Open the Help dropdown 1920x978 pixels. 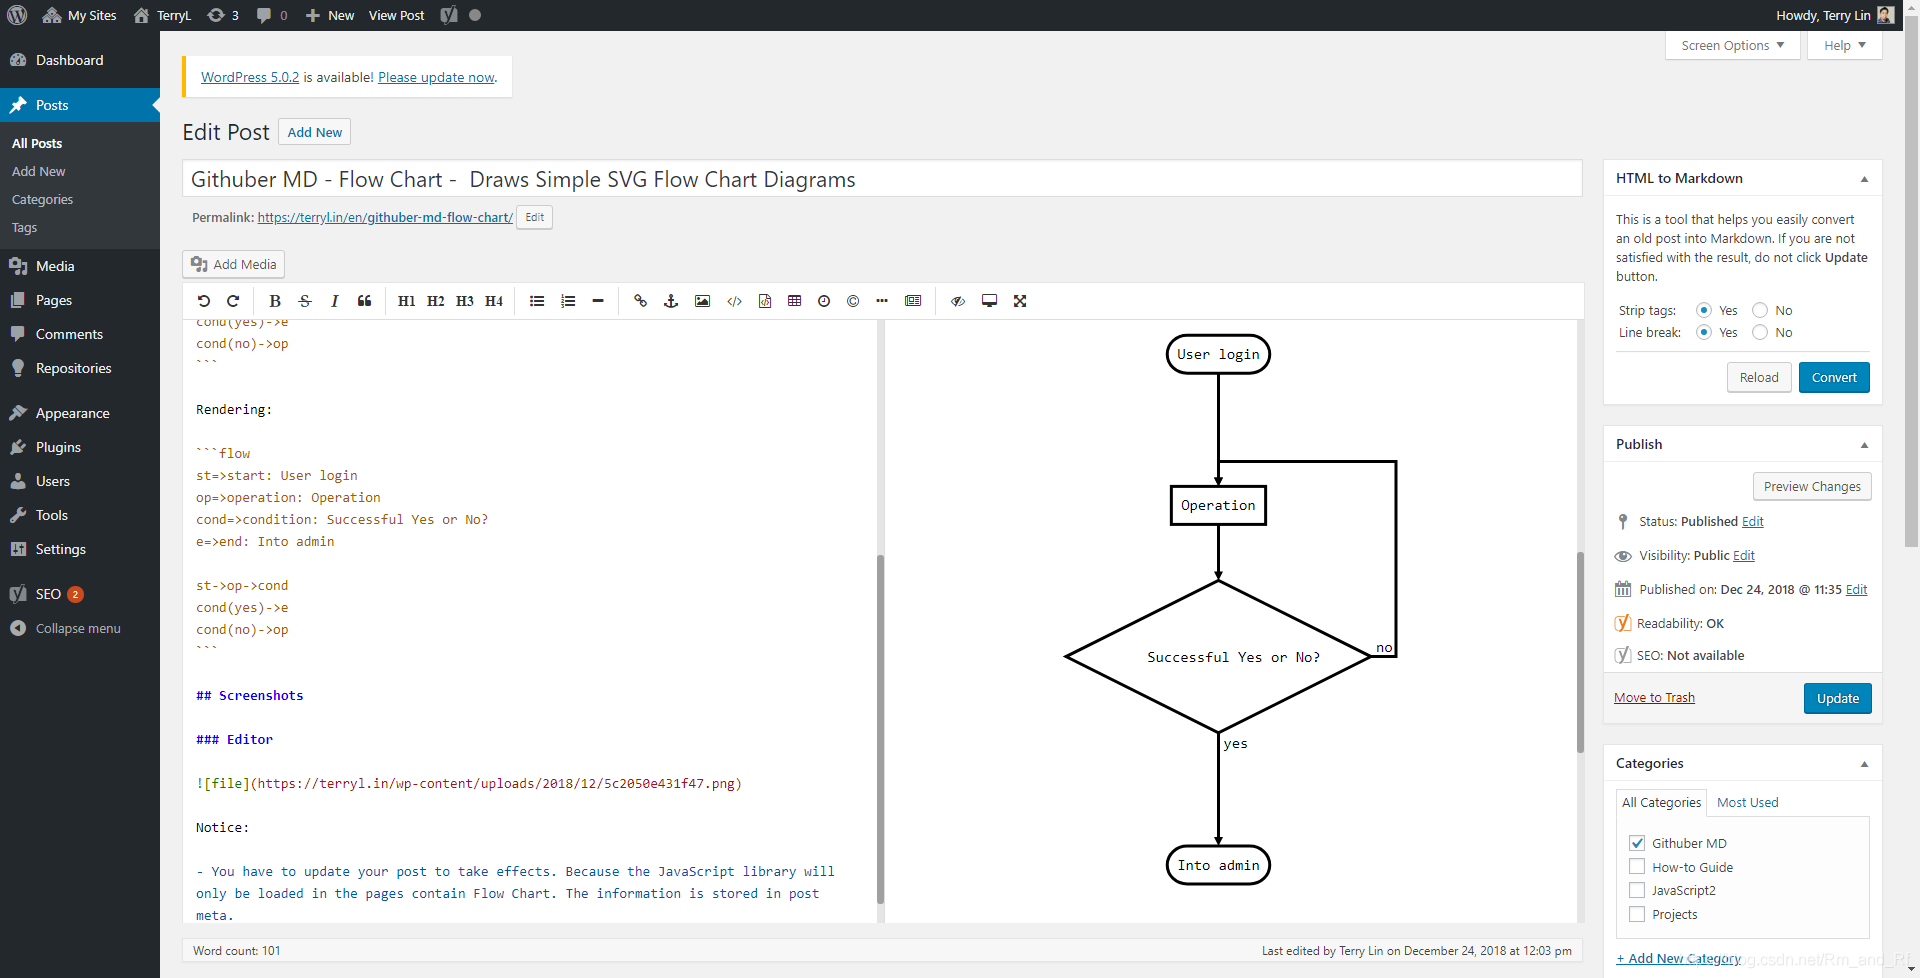tap(1844, 45)
